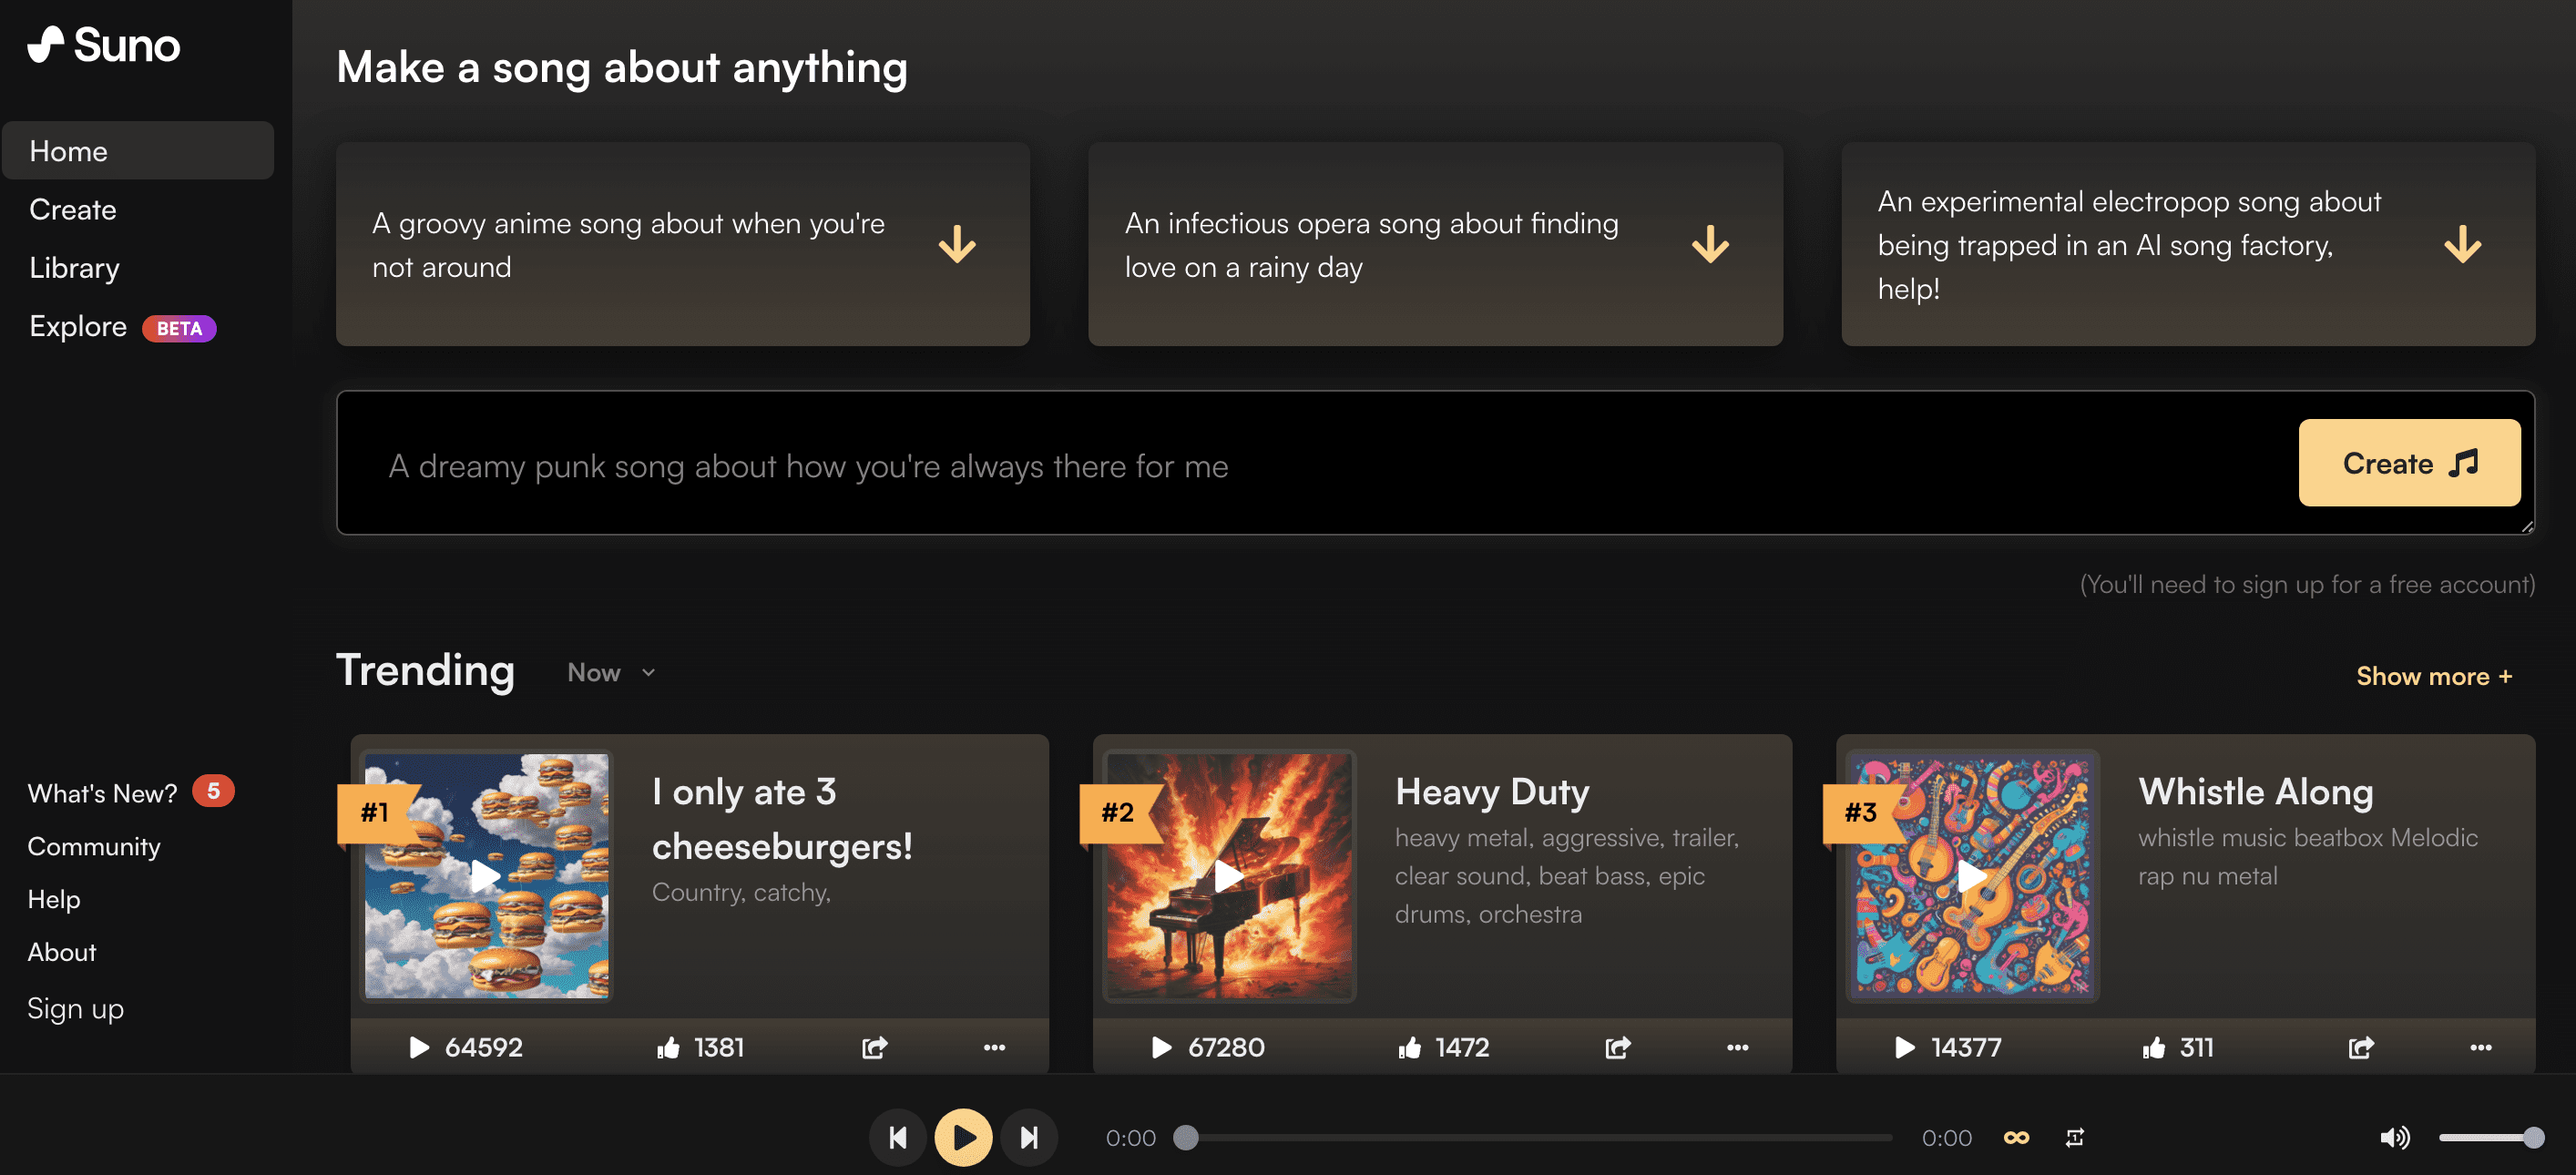Open more options for Whistle Along

click(x=2480, y=1047)
